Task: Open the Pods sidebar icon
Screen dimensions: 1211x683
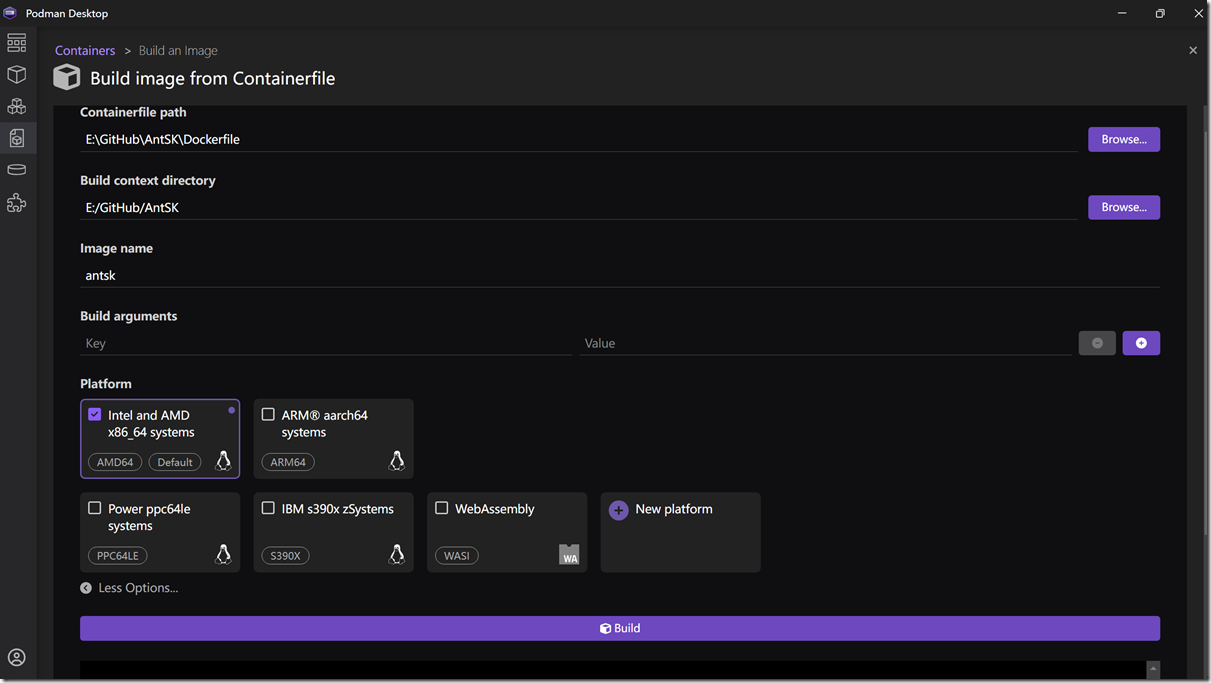Action: [x=17, y=106]
